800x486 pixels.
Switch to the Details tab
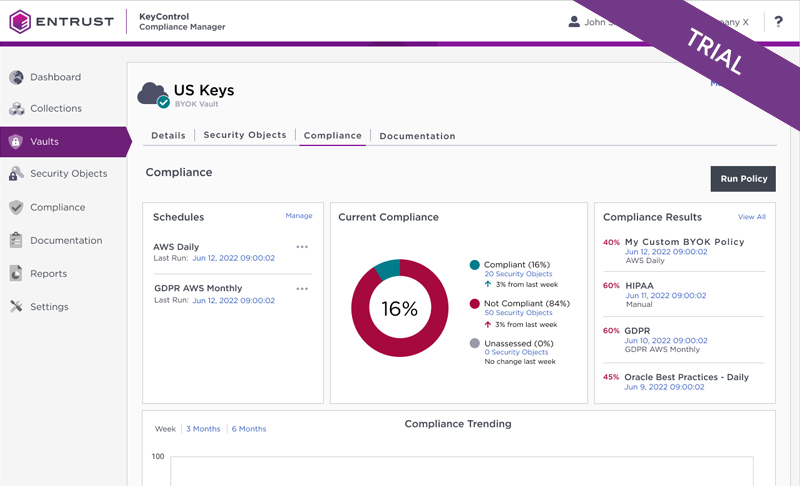click(x=168, y=136)
